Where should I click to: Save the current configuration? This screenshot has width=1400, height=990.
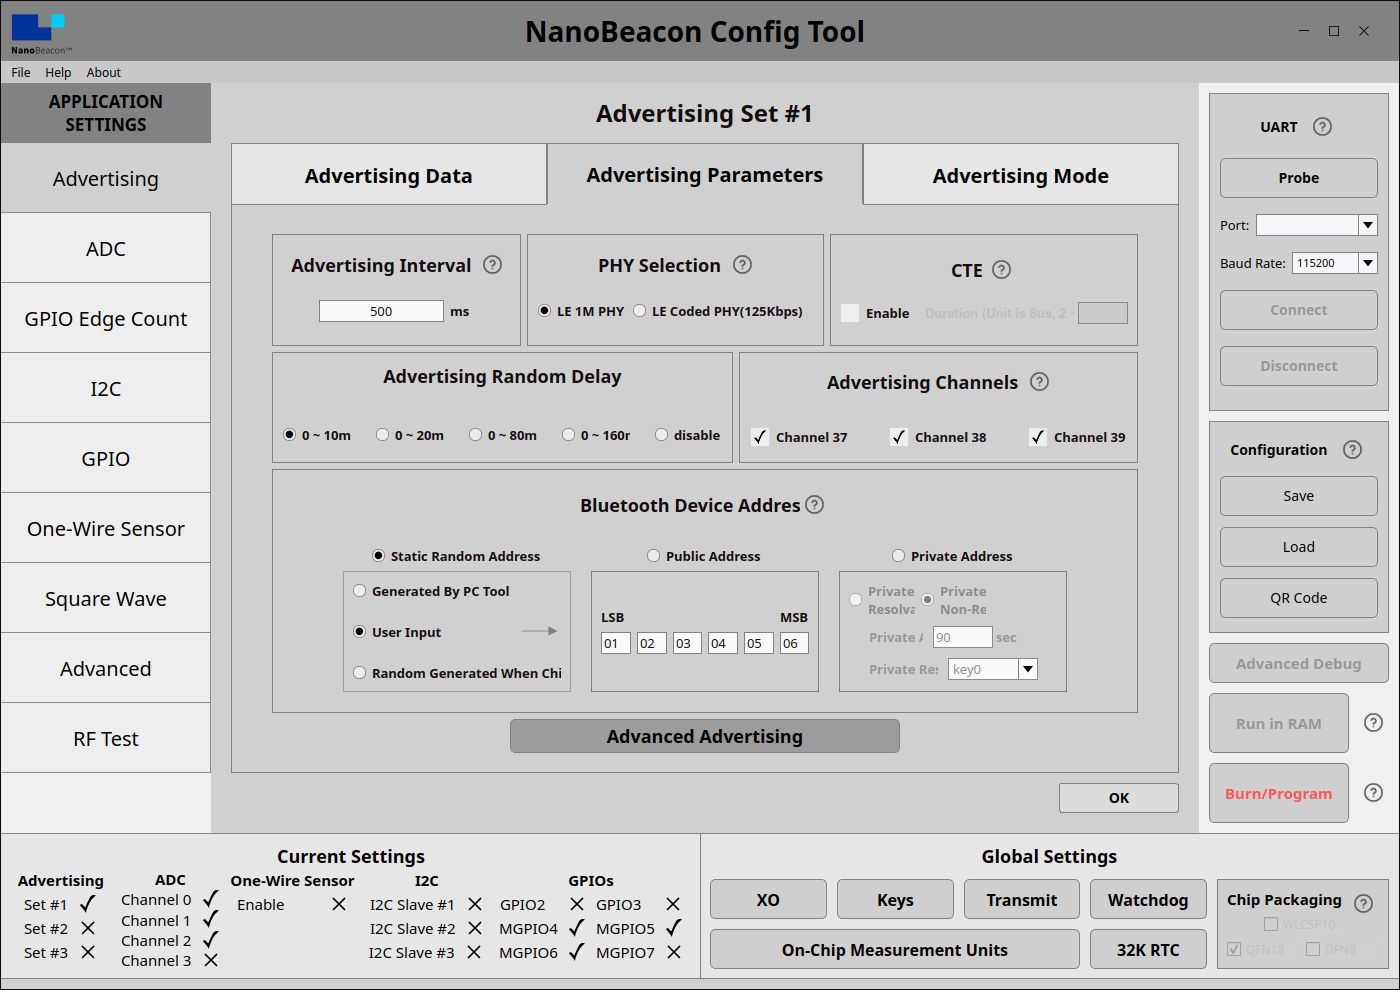tap(1299, 496)
